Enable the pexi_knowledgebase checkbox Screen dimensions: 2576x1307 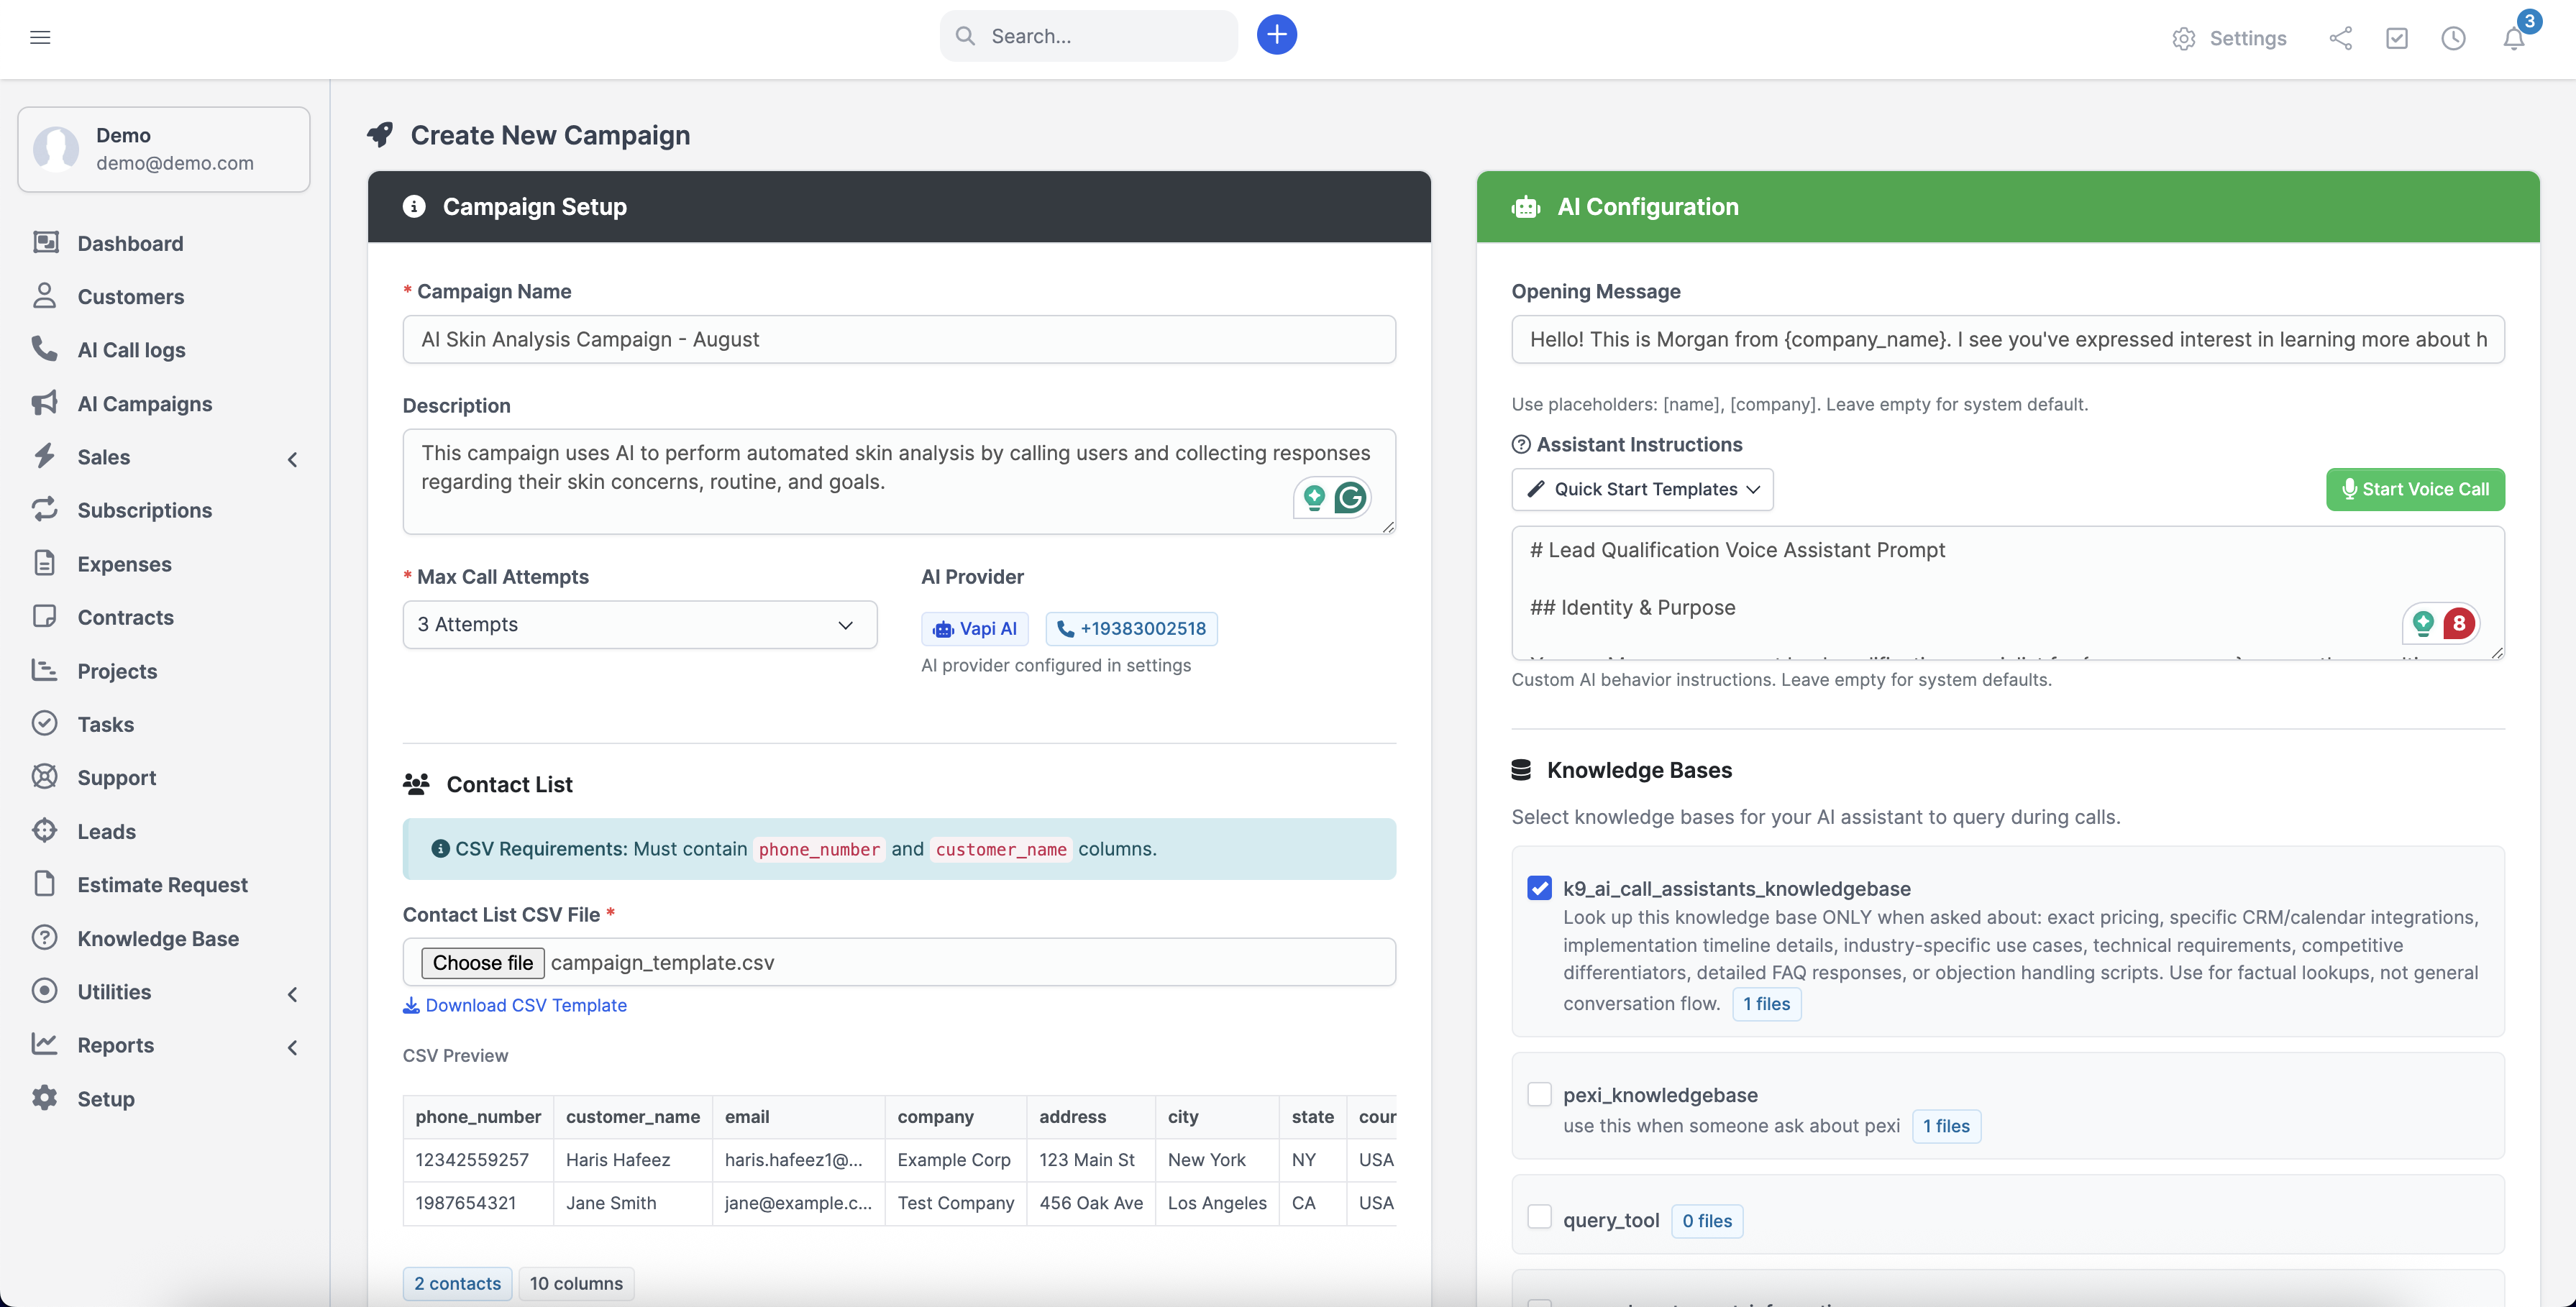coord(1539,1094)
